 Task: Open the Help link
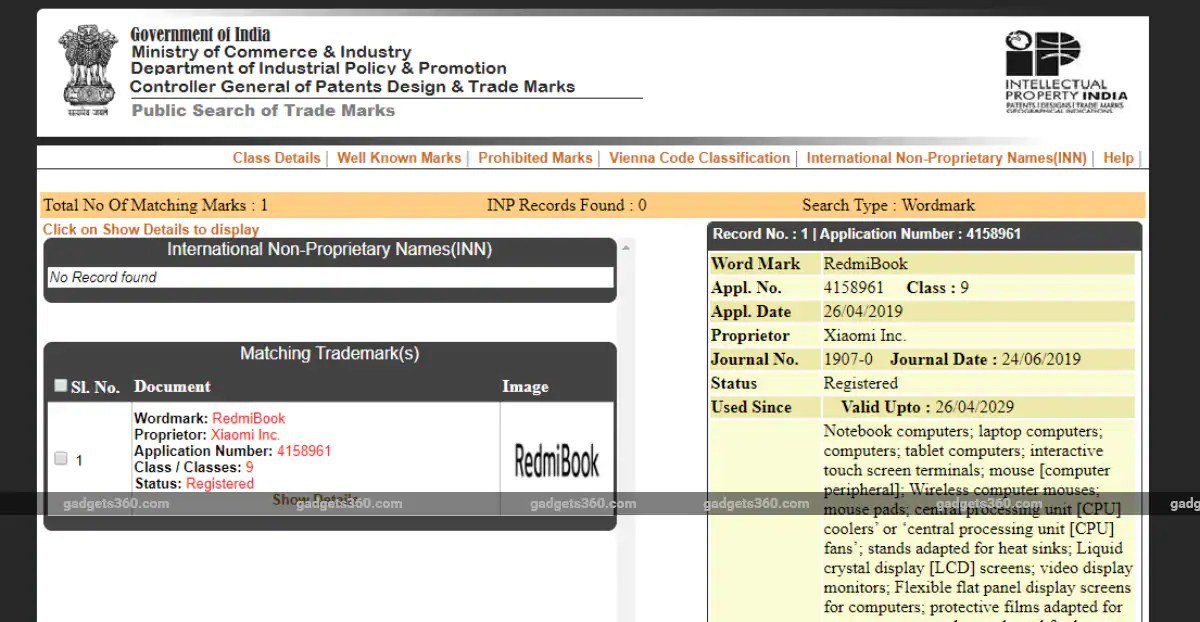pos(1118,158)
